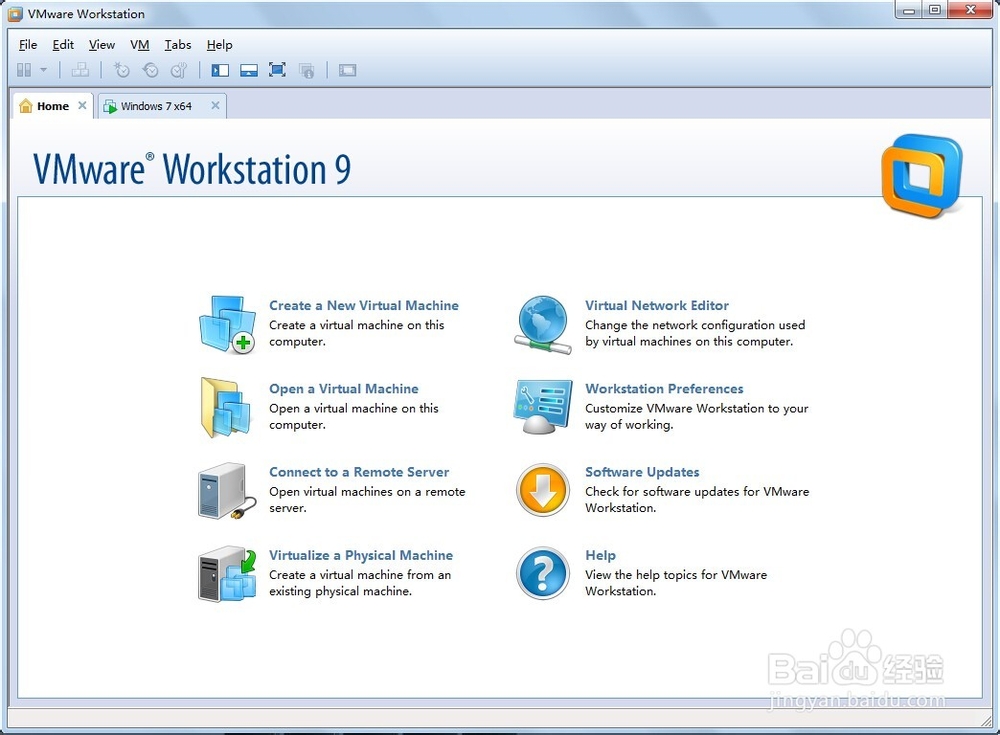Open the Snapshot Manager toolbar icon

click(179, 70)
